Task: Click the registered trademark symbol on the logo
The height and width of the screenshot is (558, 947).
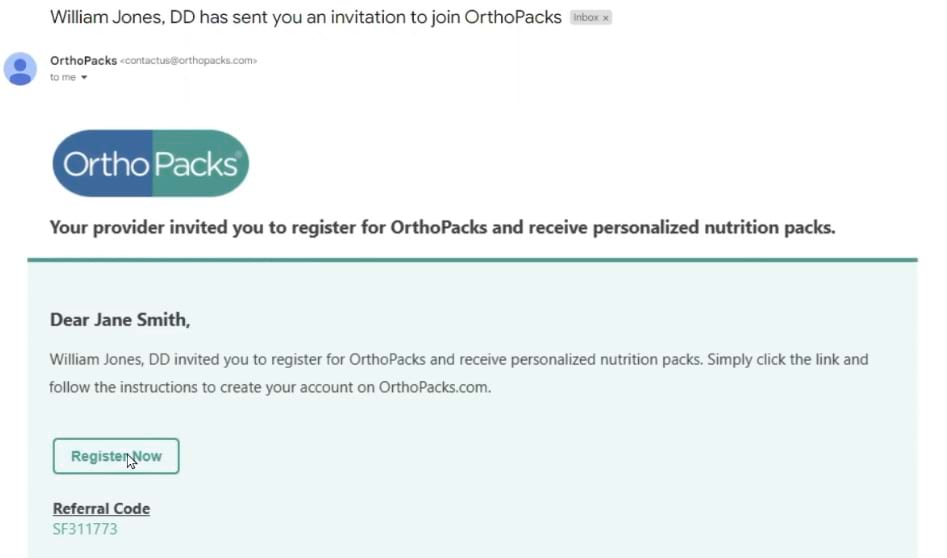Action: (x=237, y=153)
